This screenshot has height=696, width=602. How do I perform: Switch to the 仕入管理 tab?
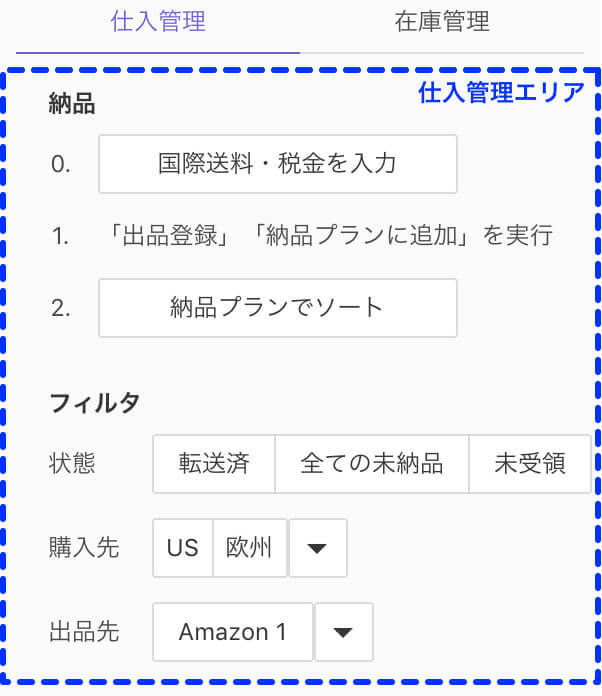coord(158,21)
